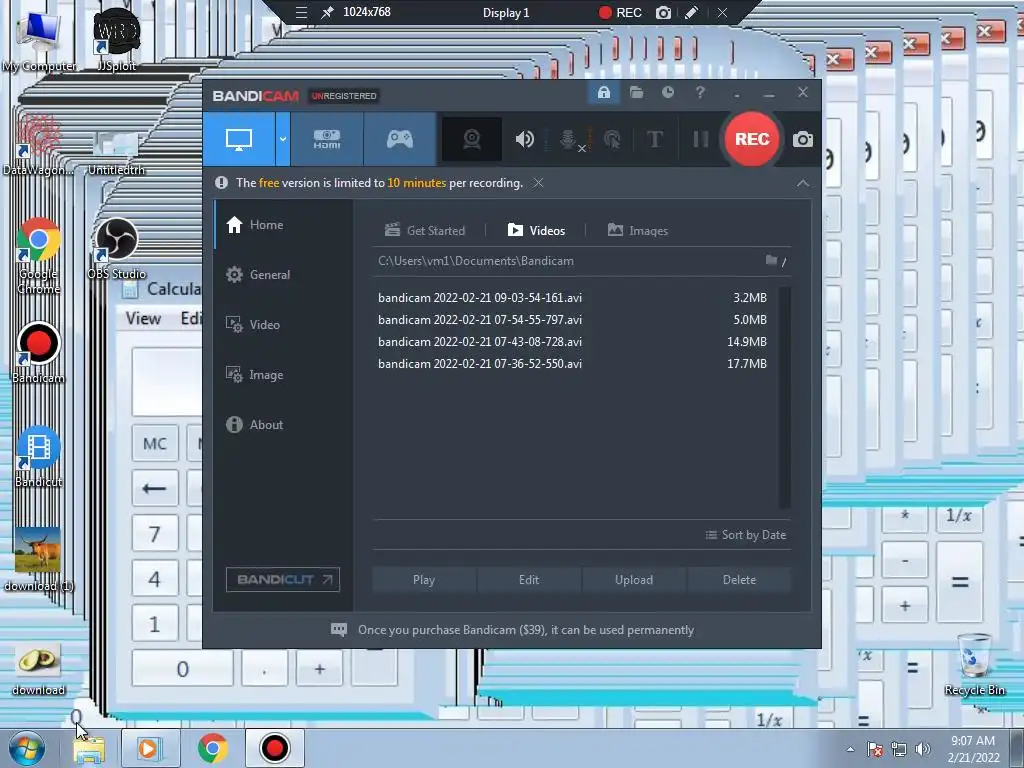Open OBS Studio desktop shortcut
1024x768 pixels.
116,249
